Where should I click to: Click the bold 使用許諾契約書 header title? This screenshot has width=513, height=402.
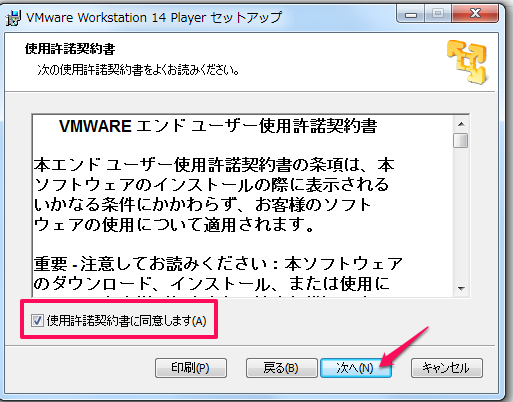click(x=70, y=49)
